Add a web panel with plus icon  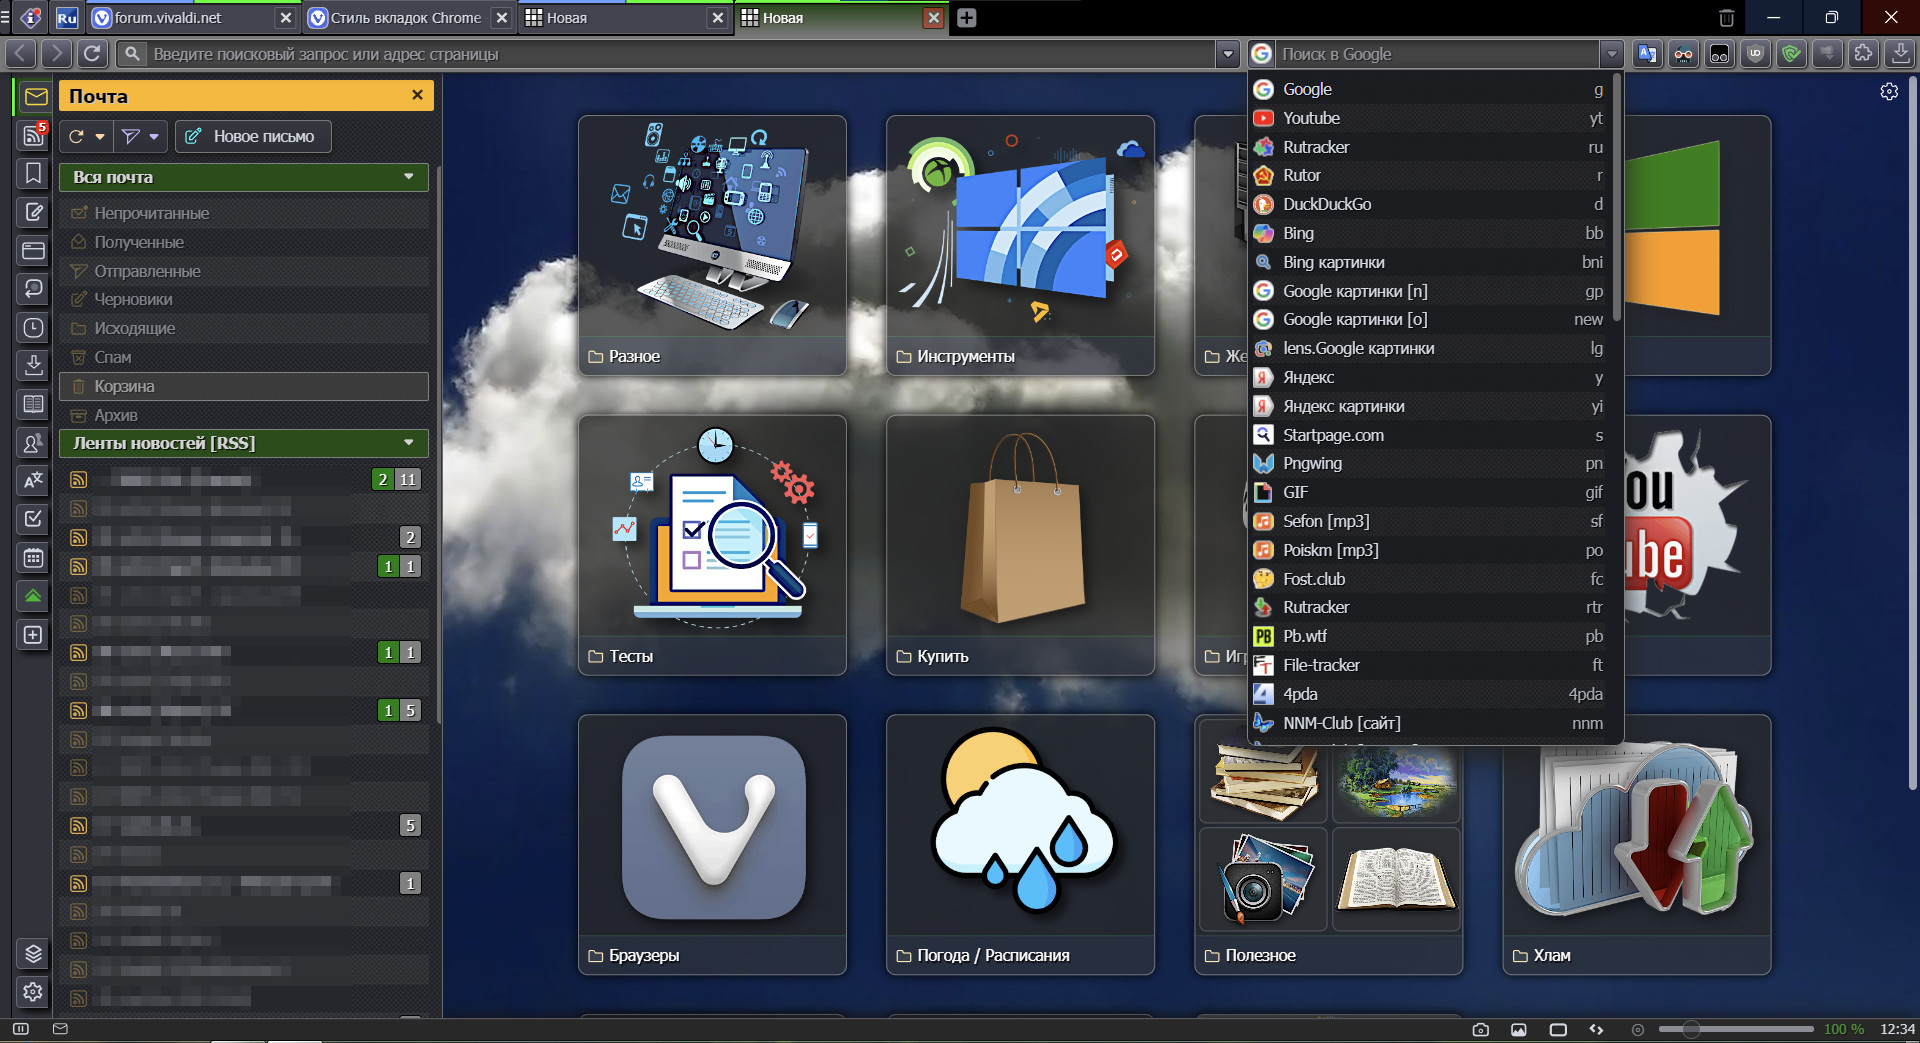pos(33,635)
